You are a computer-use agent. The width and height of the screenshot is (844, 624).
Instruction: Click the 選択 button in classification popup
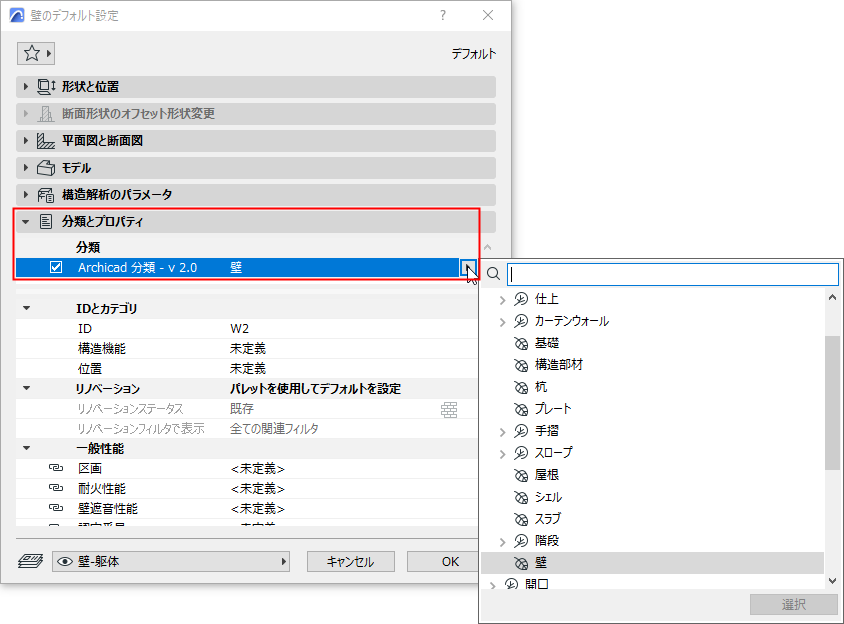(794, 605)
